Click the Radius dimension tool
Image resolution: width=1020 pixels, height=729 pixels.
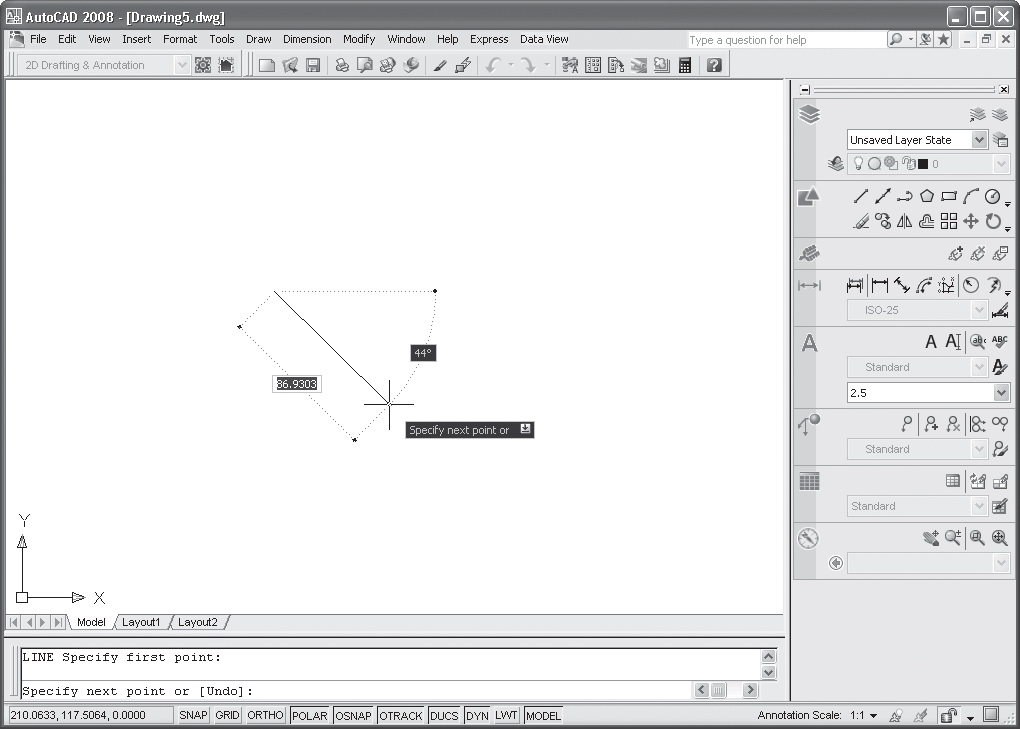tap(971, 285)
